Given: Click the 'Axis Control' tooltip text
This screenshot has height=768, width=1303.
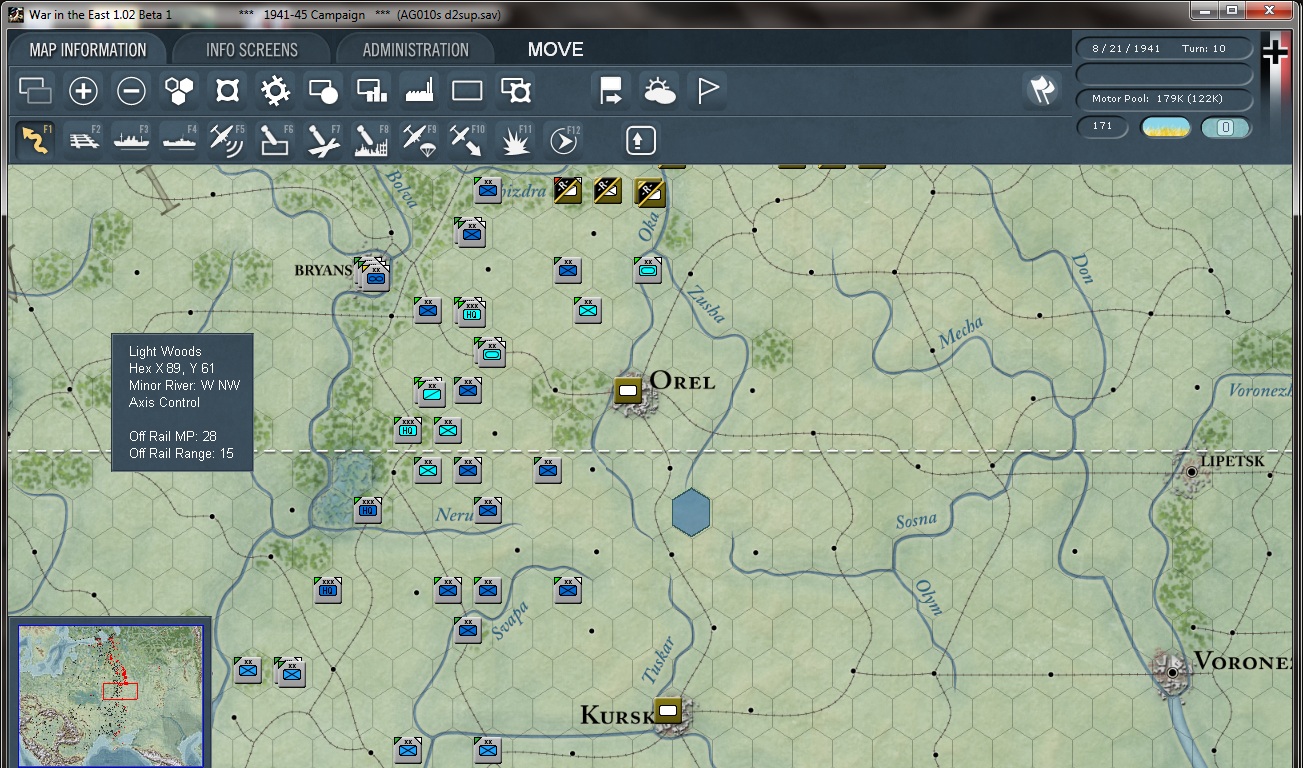Looking at the screenshot, I should (164, 402).
